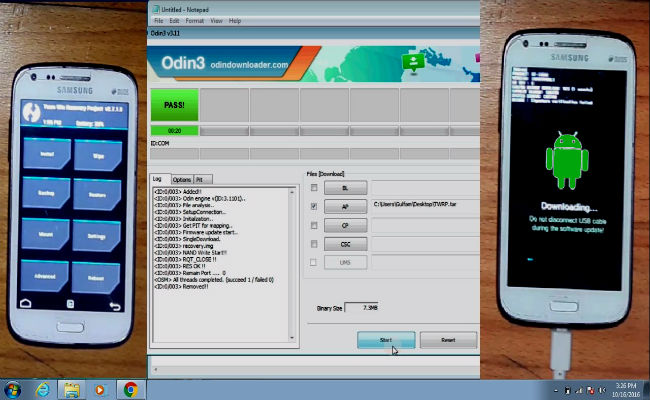This screenshot has width=650, height=400.
Task: Switch to the Pit tab in Odin
Action: point(203,179)
